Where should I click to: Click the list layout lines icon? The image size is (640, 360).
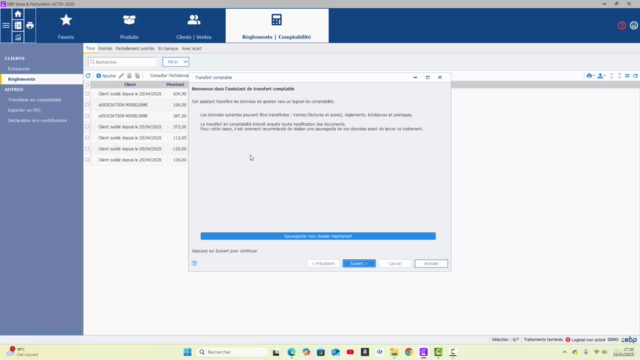(x=627, y=76)
